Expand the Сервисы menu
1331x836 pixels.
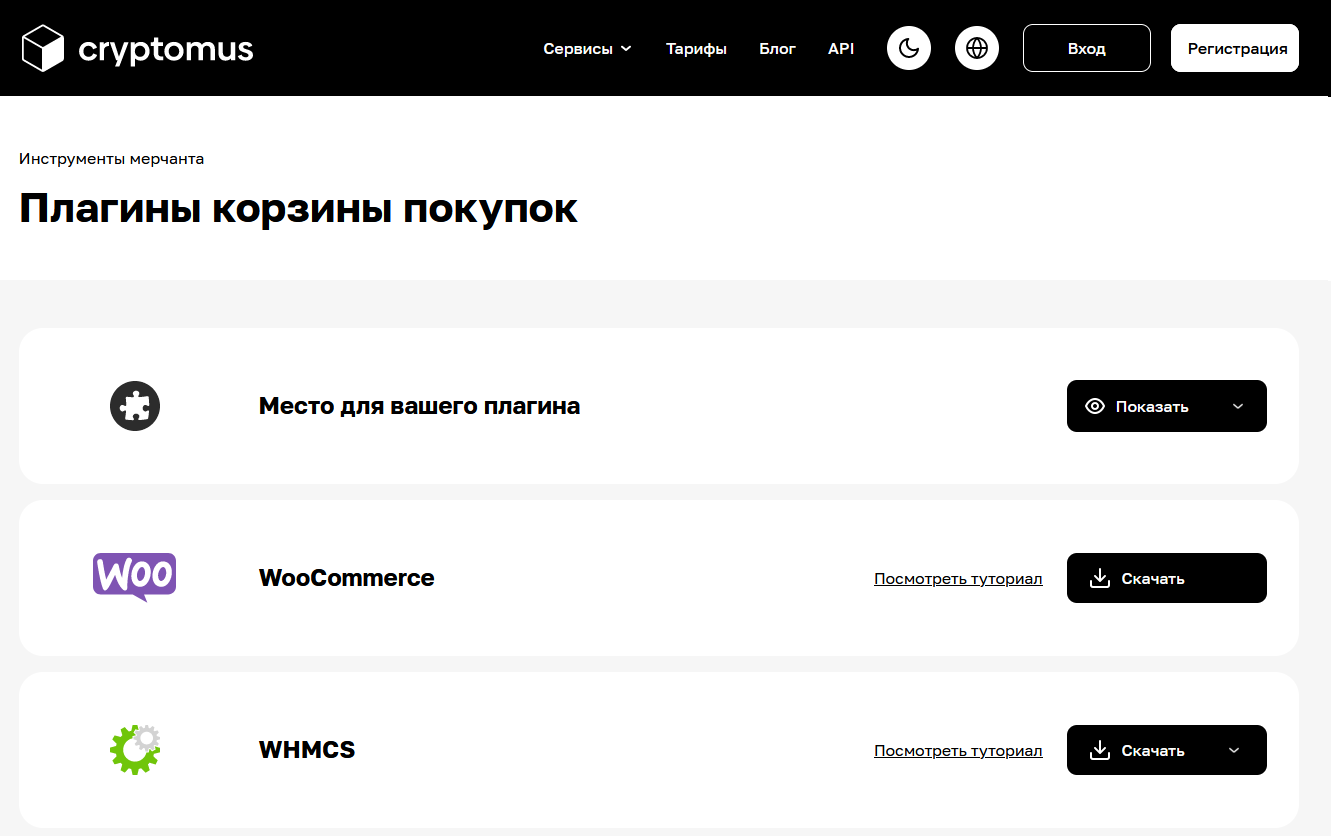587,48
